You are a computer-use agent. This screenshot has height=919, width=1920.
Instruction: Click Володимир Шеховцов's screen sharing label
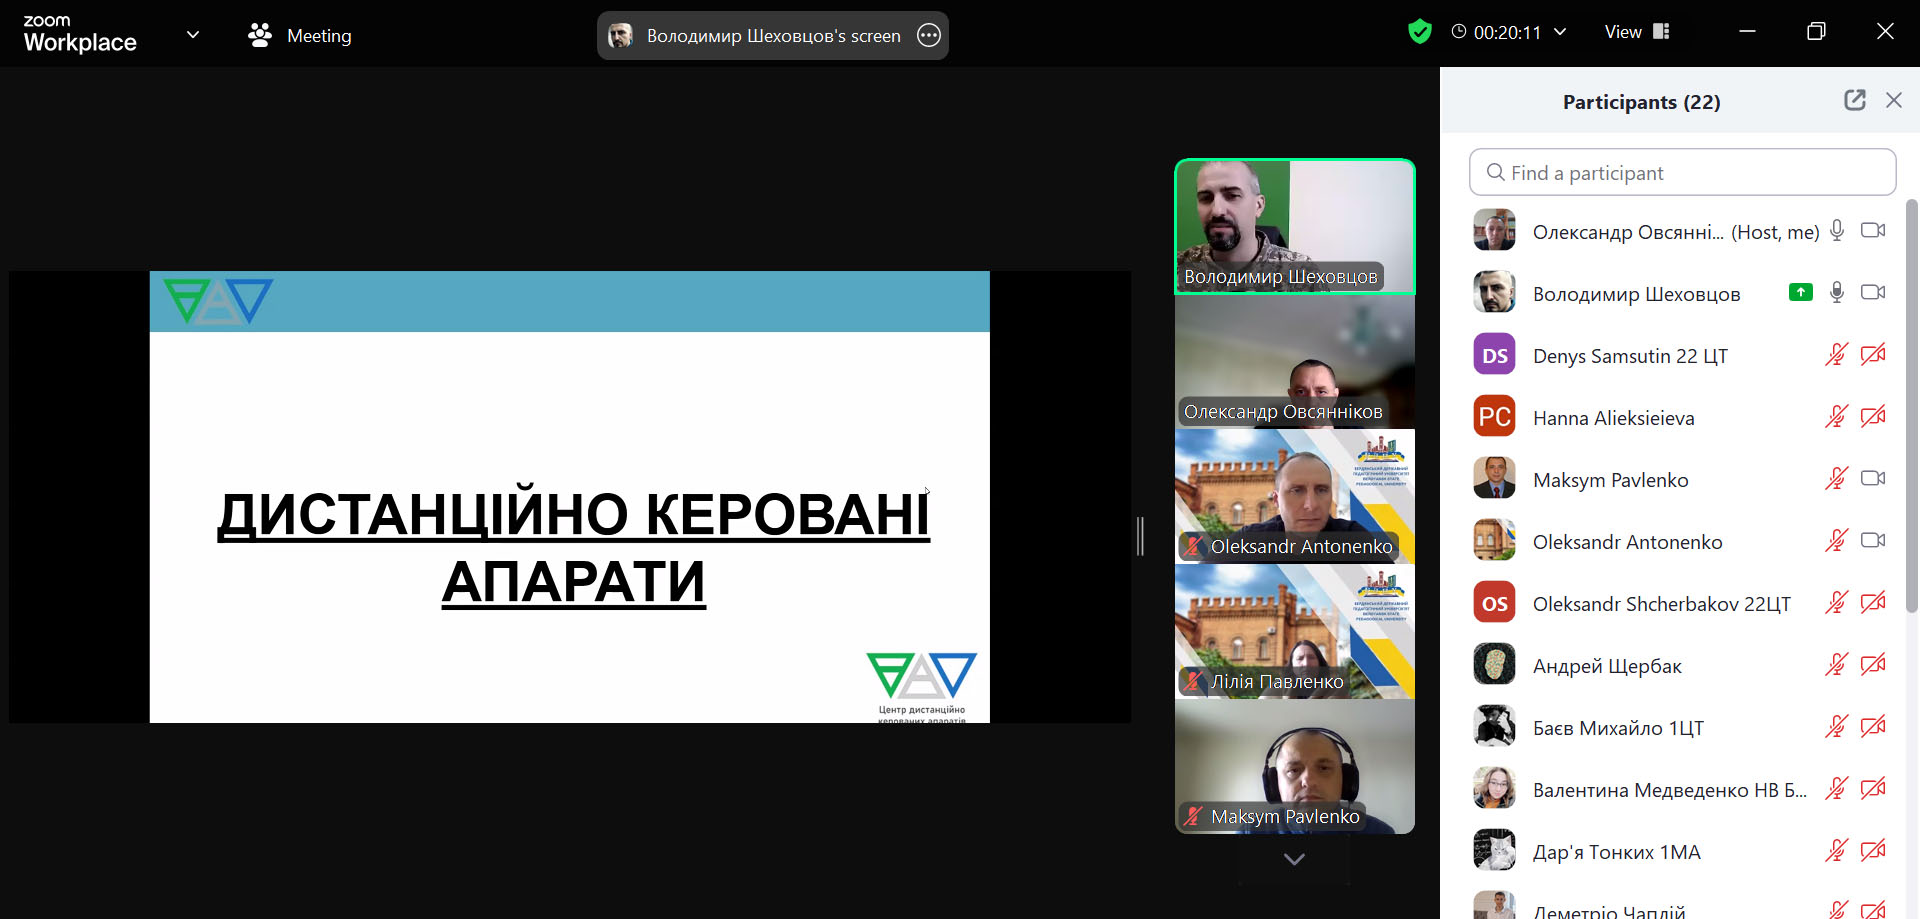point(773,36)
